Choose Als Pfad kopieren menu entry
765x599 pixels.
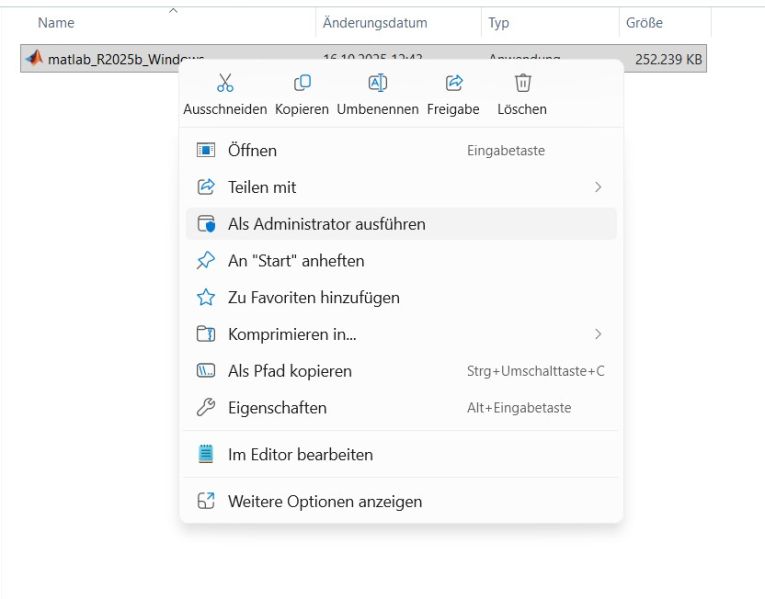tap(290, 371)
